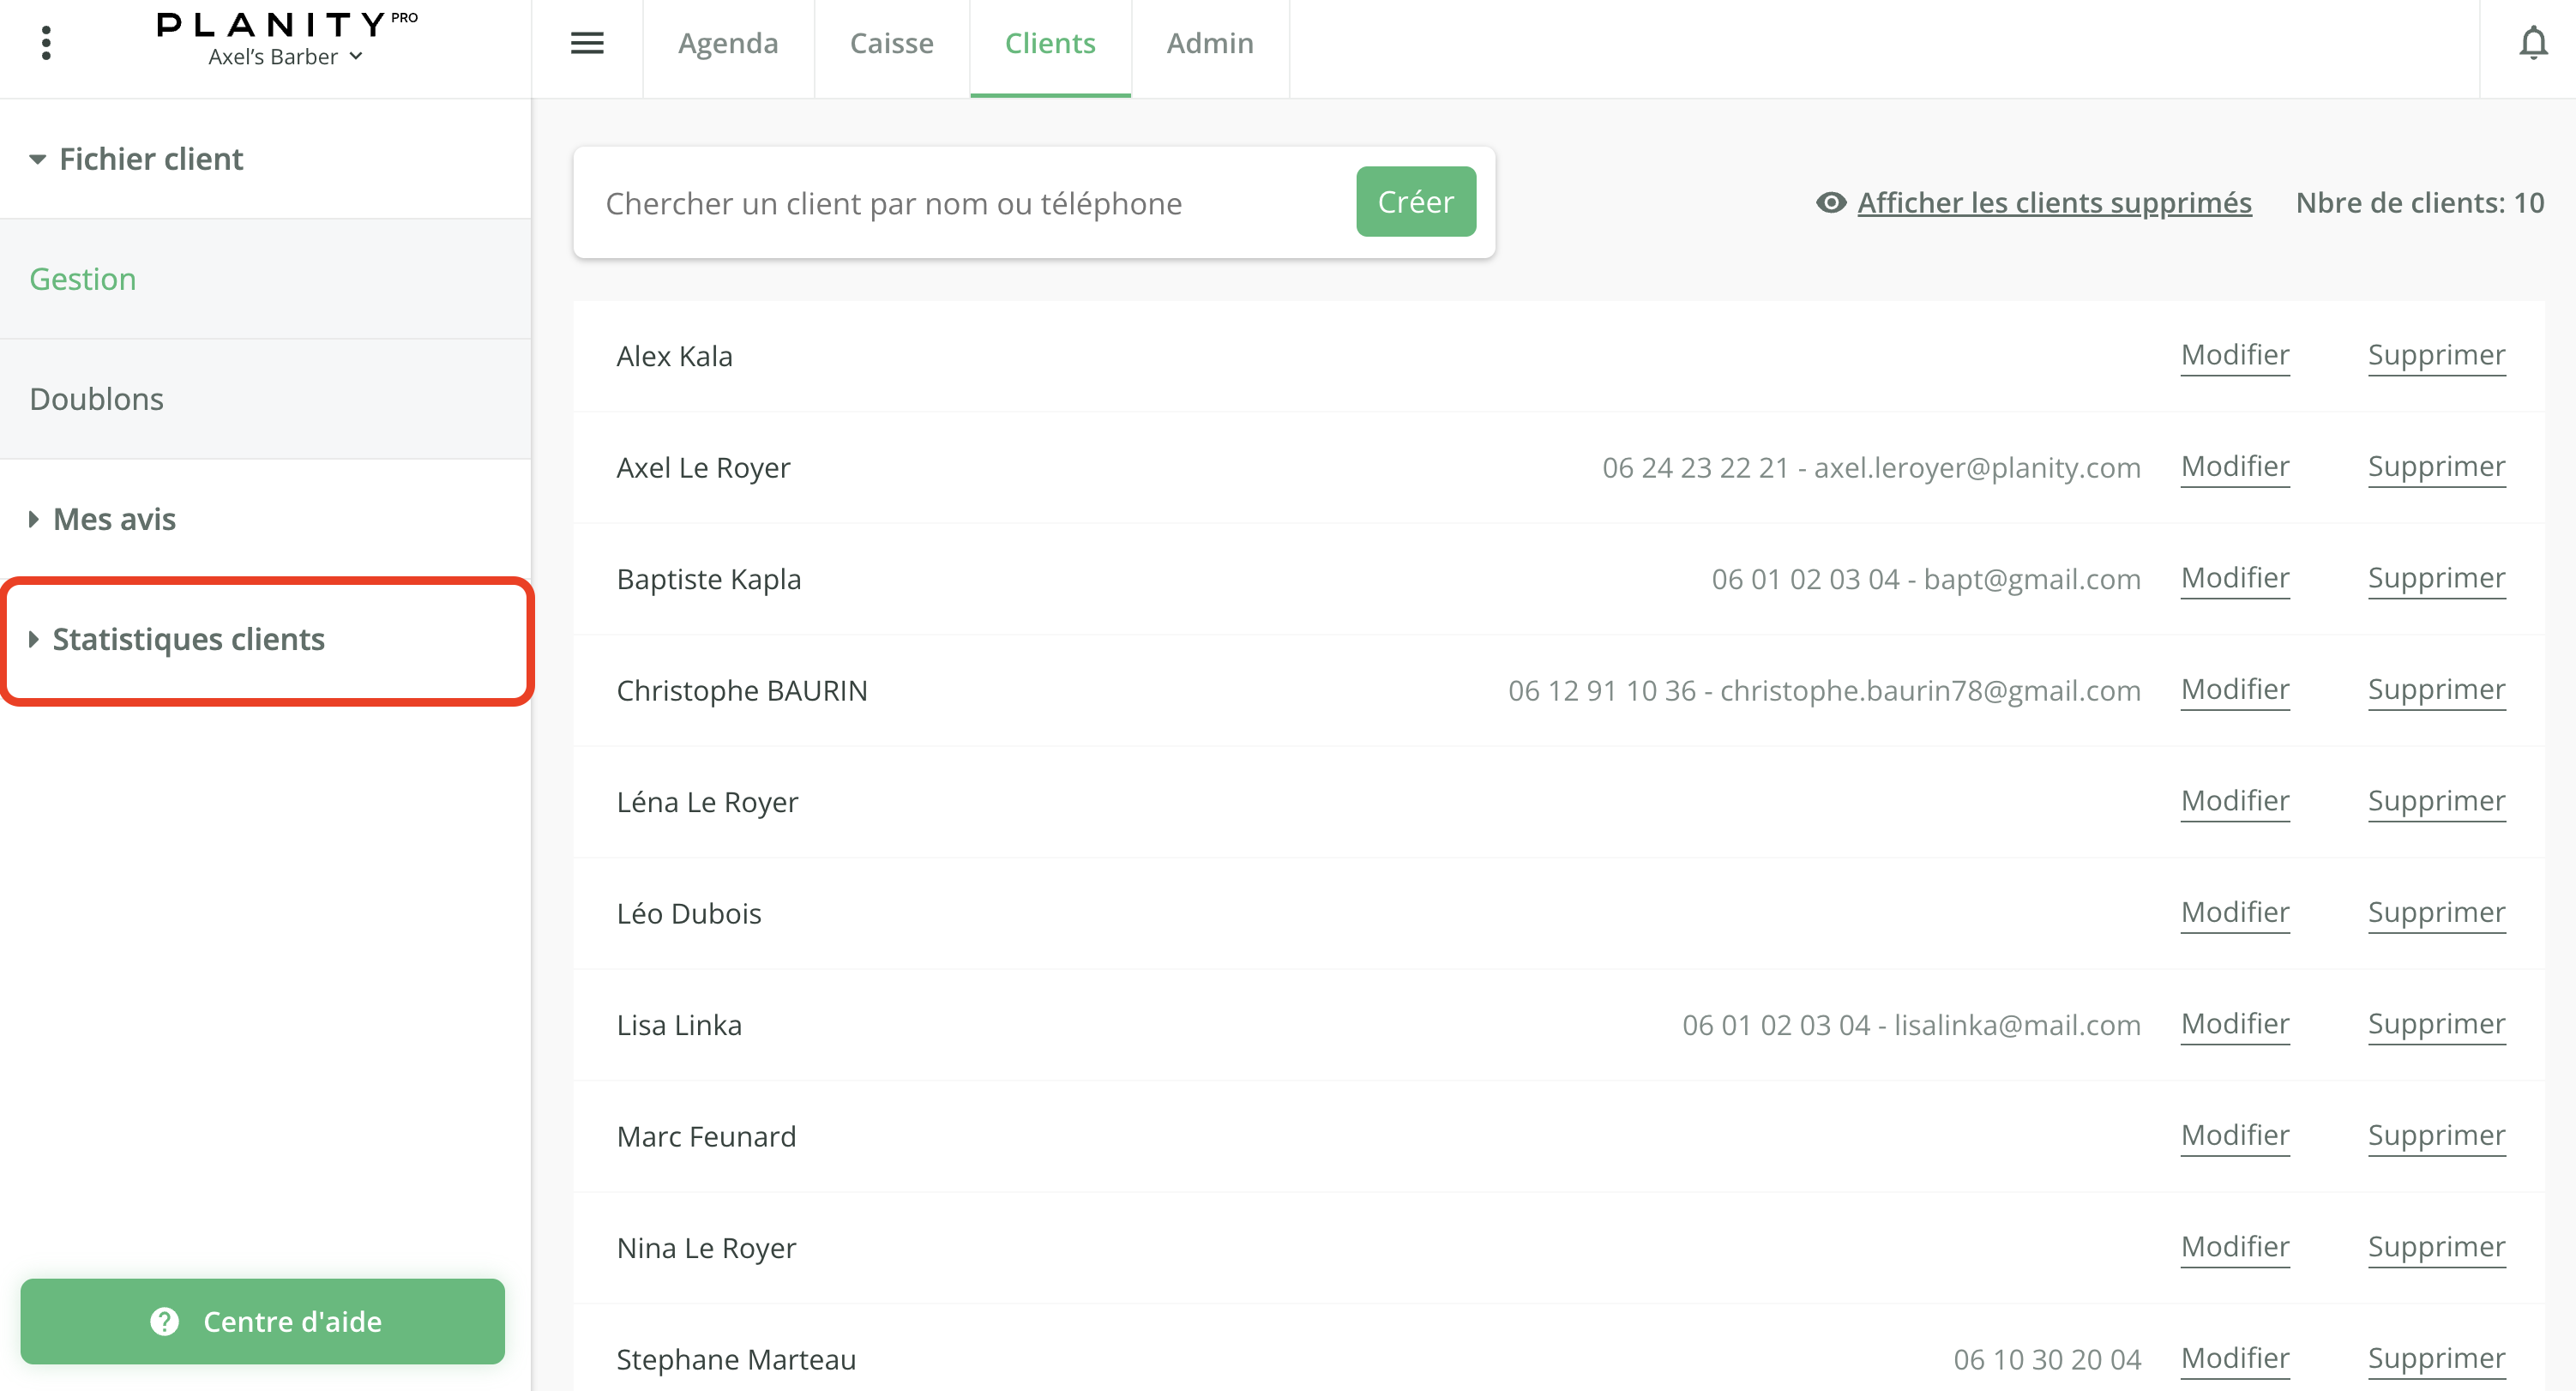Switch to the Agenda tab
The width and height of the screenshot is (2576, 1391).
(728, 43)
